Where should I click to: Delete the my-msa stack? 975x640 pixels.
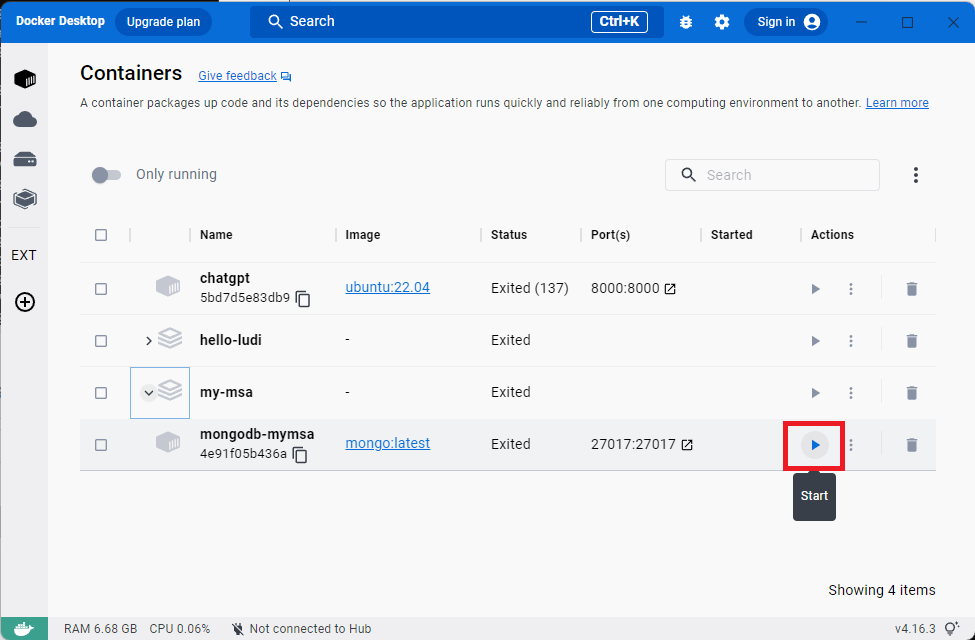912,393
